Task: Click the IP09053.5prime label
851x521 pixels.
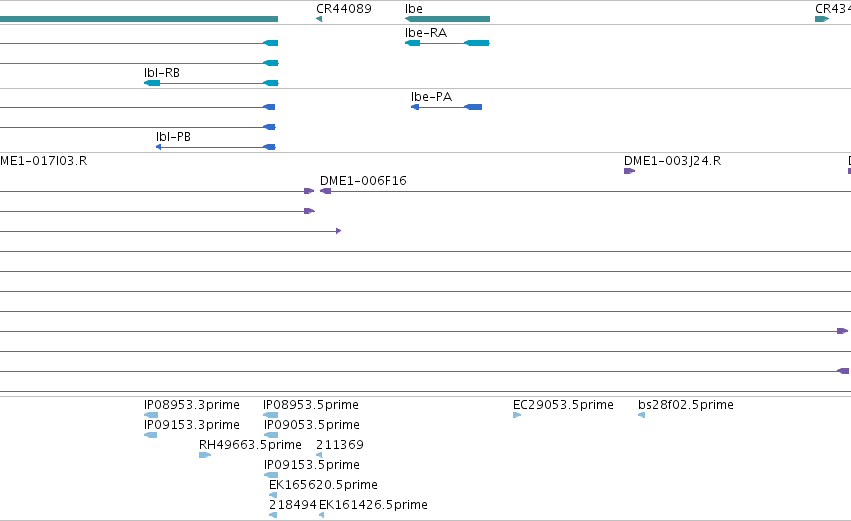Action: pos(312,424)
